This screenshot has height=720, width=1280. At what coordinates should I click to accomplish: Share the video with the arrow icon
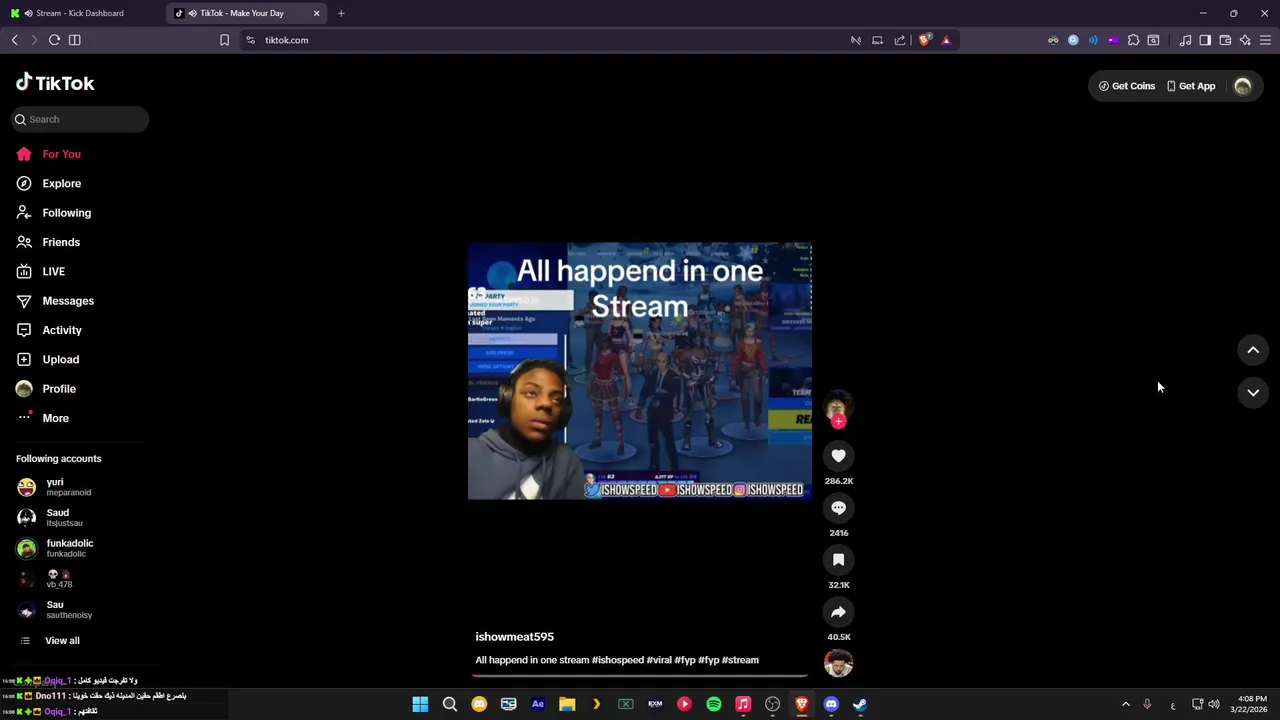coord(838,612)
